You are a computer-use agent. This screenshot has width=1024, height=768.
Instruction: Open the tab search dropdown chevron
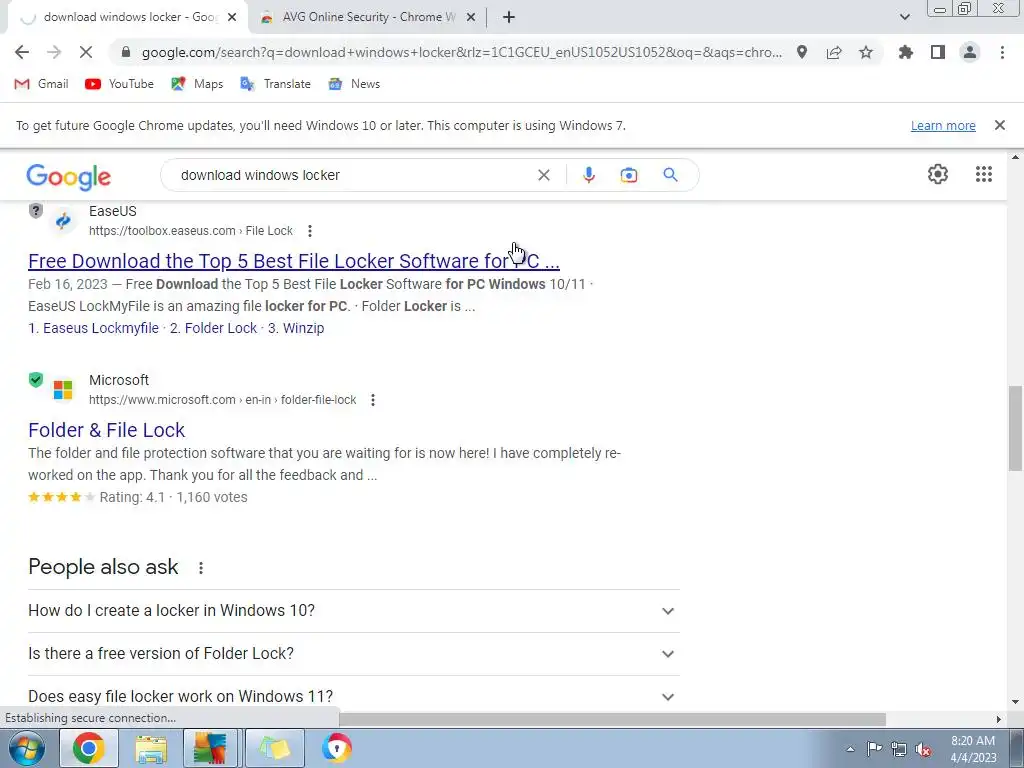tap(904, 17)
